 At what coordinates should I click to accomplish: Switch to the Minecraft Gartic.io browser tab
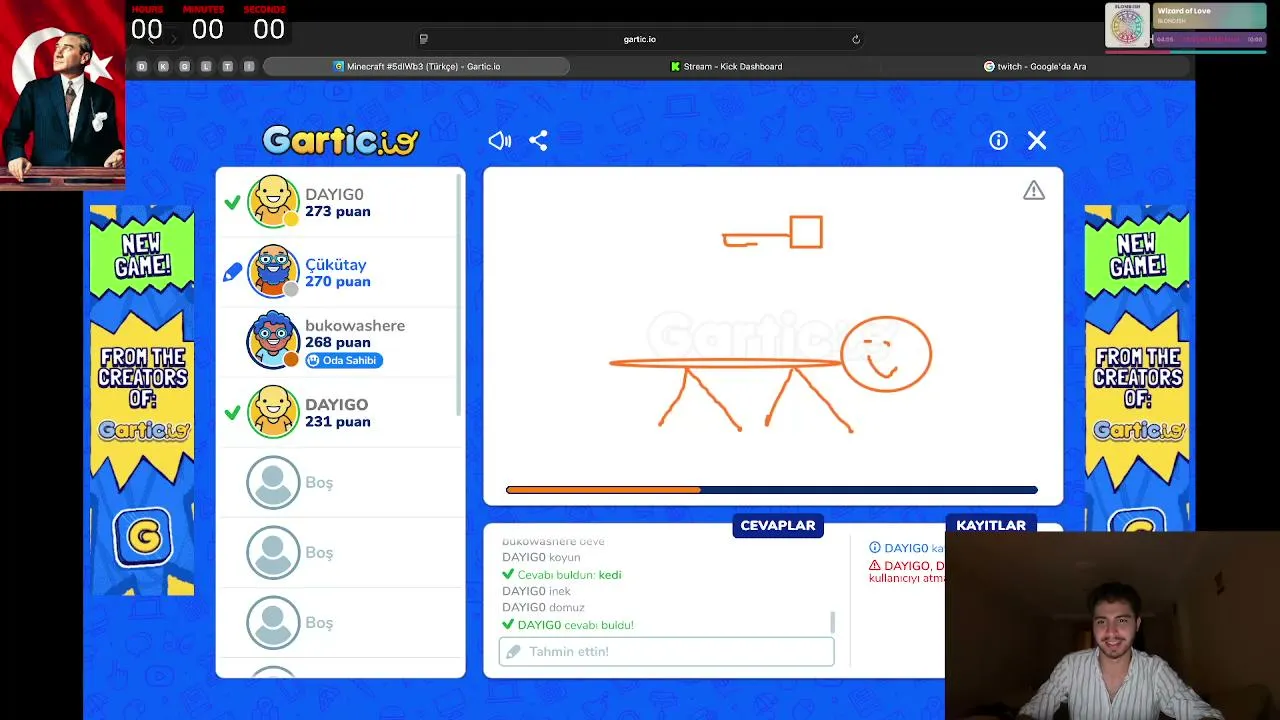click(417, 66)
